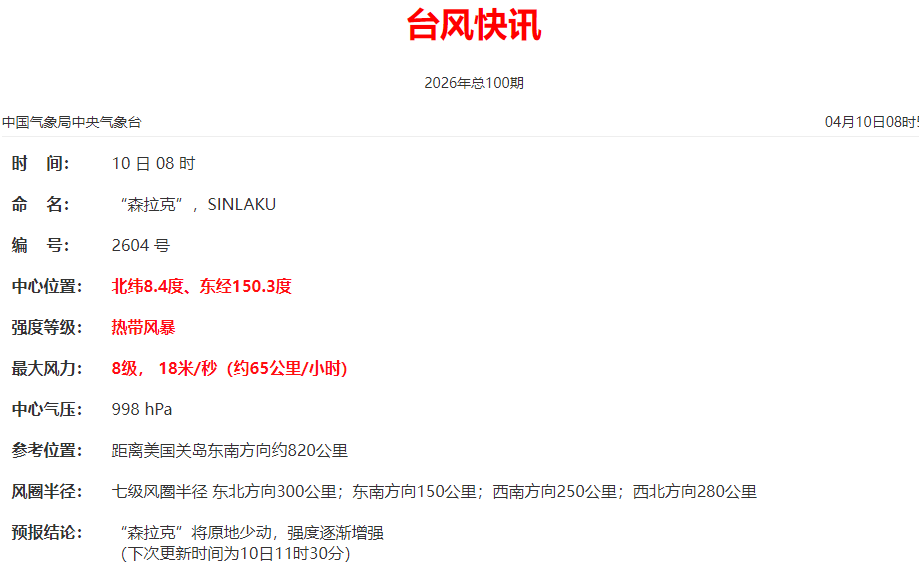Image resolution: width=919 pixels, height=577 pixels.
Task: Click the 中心位置 field label
Action: pos(45,286)
